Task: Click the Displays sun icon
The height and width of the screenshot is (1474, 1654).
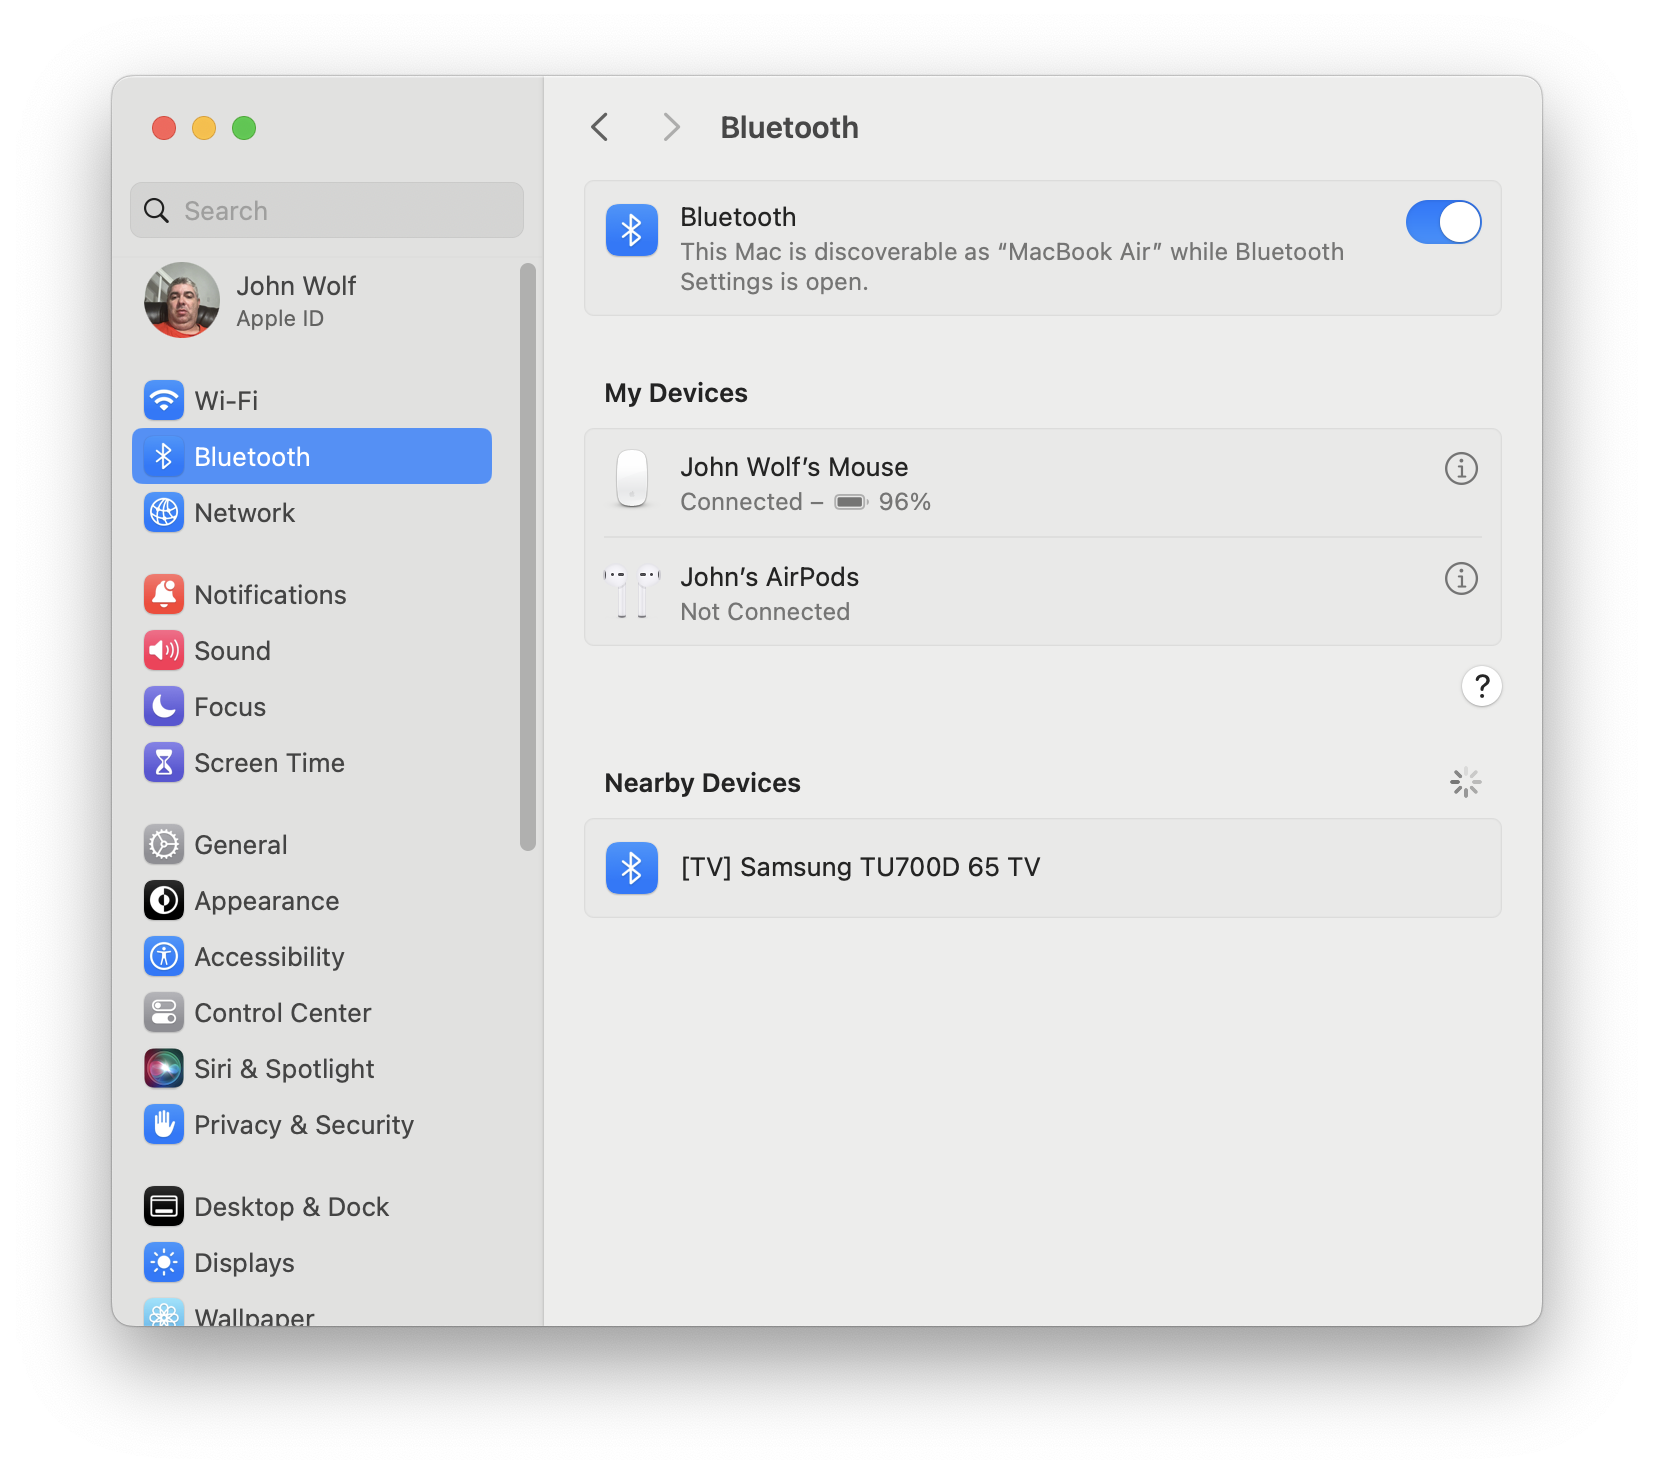Action: coord(164,1262)
